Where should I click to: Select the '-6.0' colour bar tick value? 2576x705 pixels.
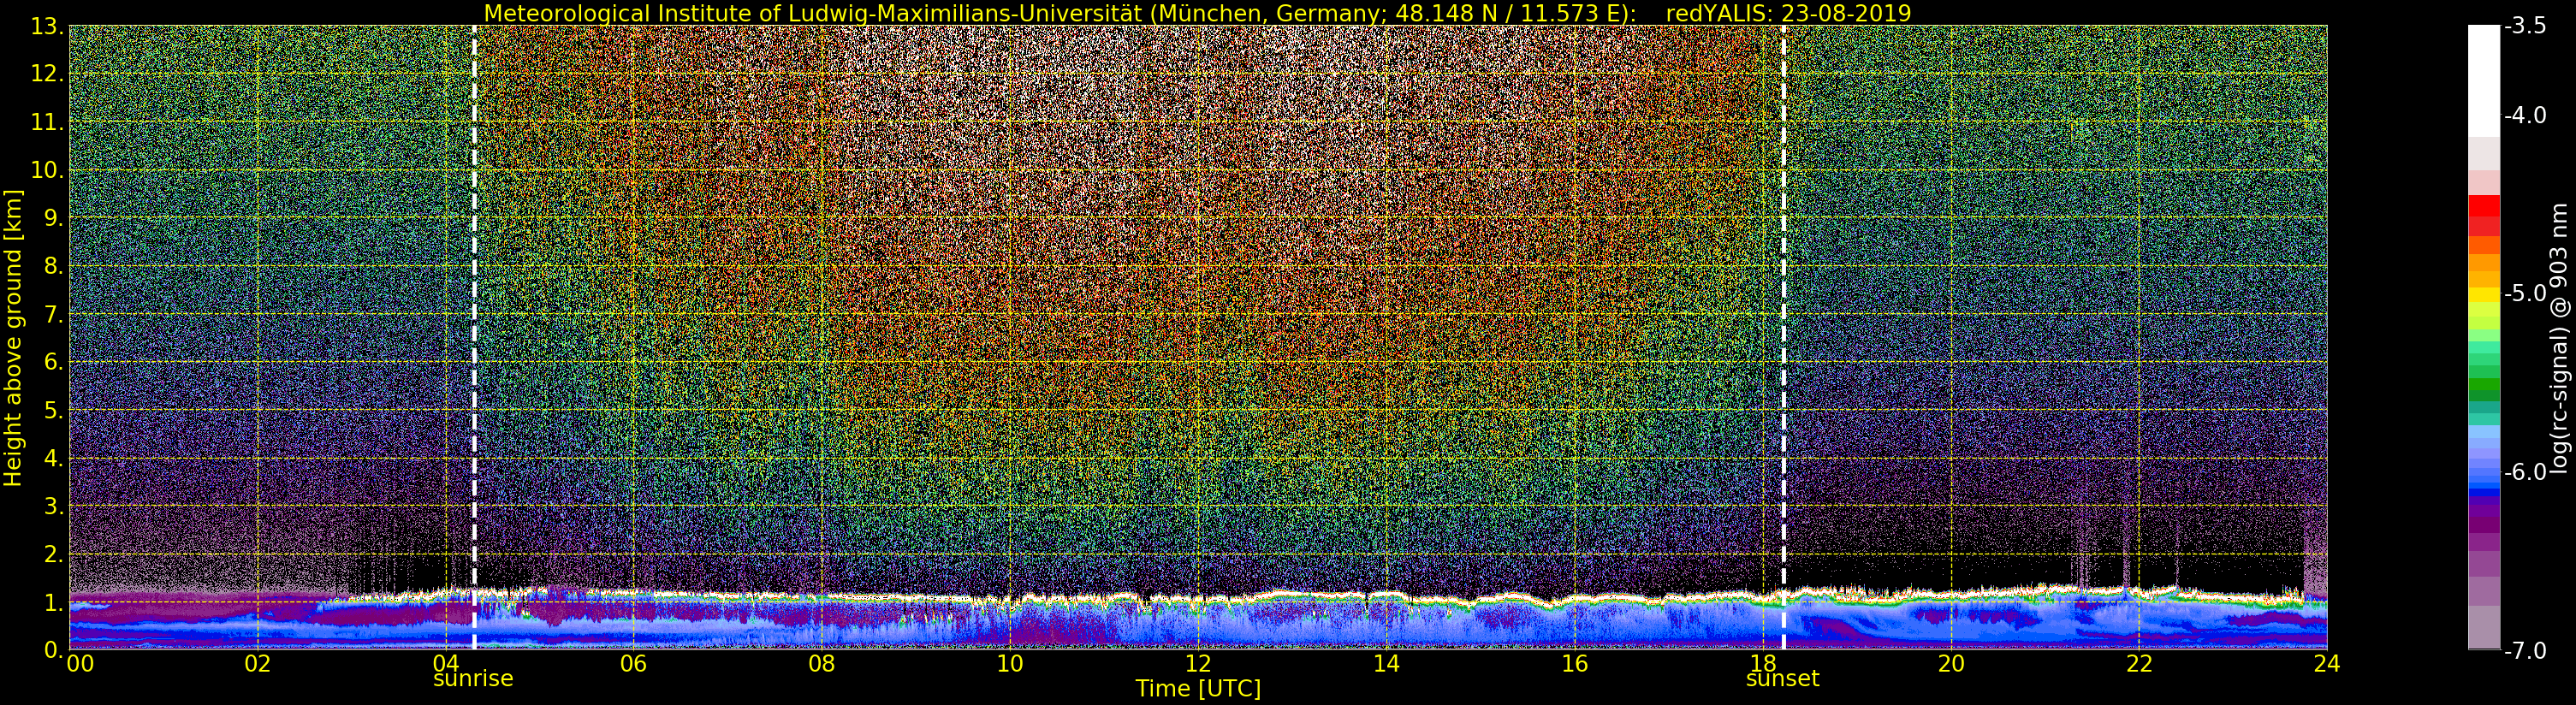[x=2525, y=471]
